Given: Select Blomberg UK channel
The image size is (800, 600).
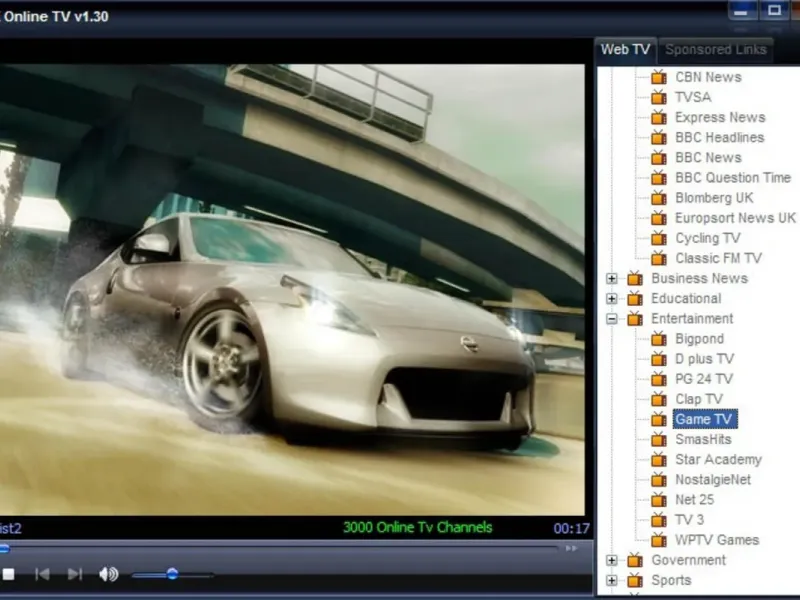Looking at the screenshot, I should click(714, 198).
